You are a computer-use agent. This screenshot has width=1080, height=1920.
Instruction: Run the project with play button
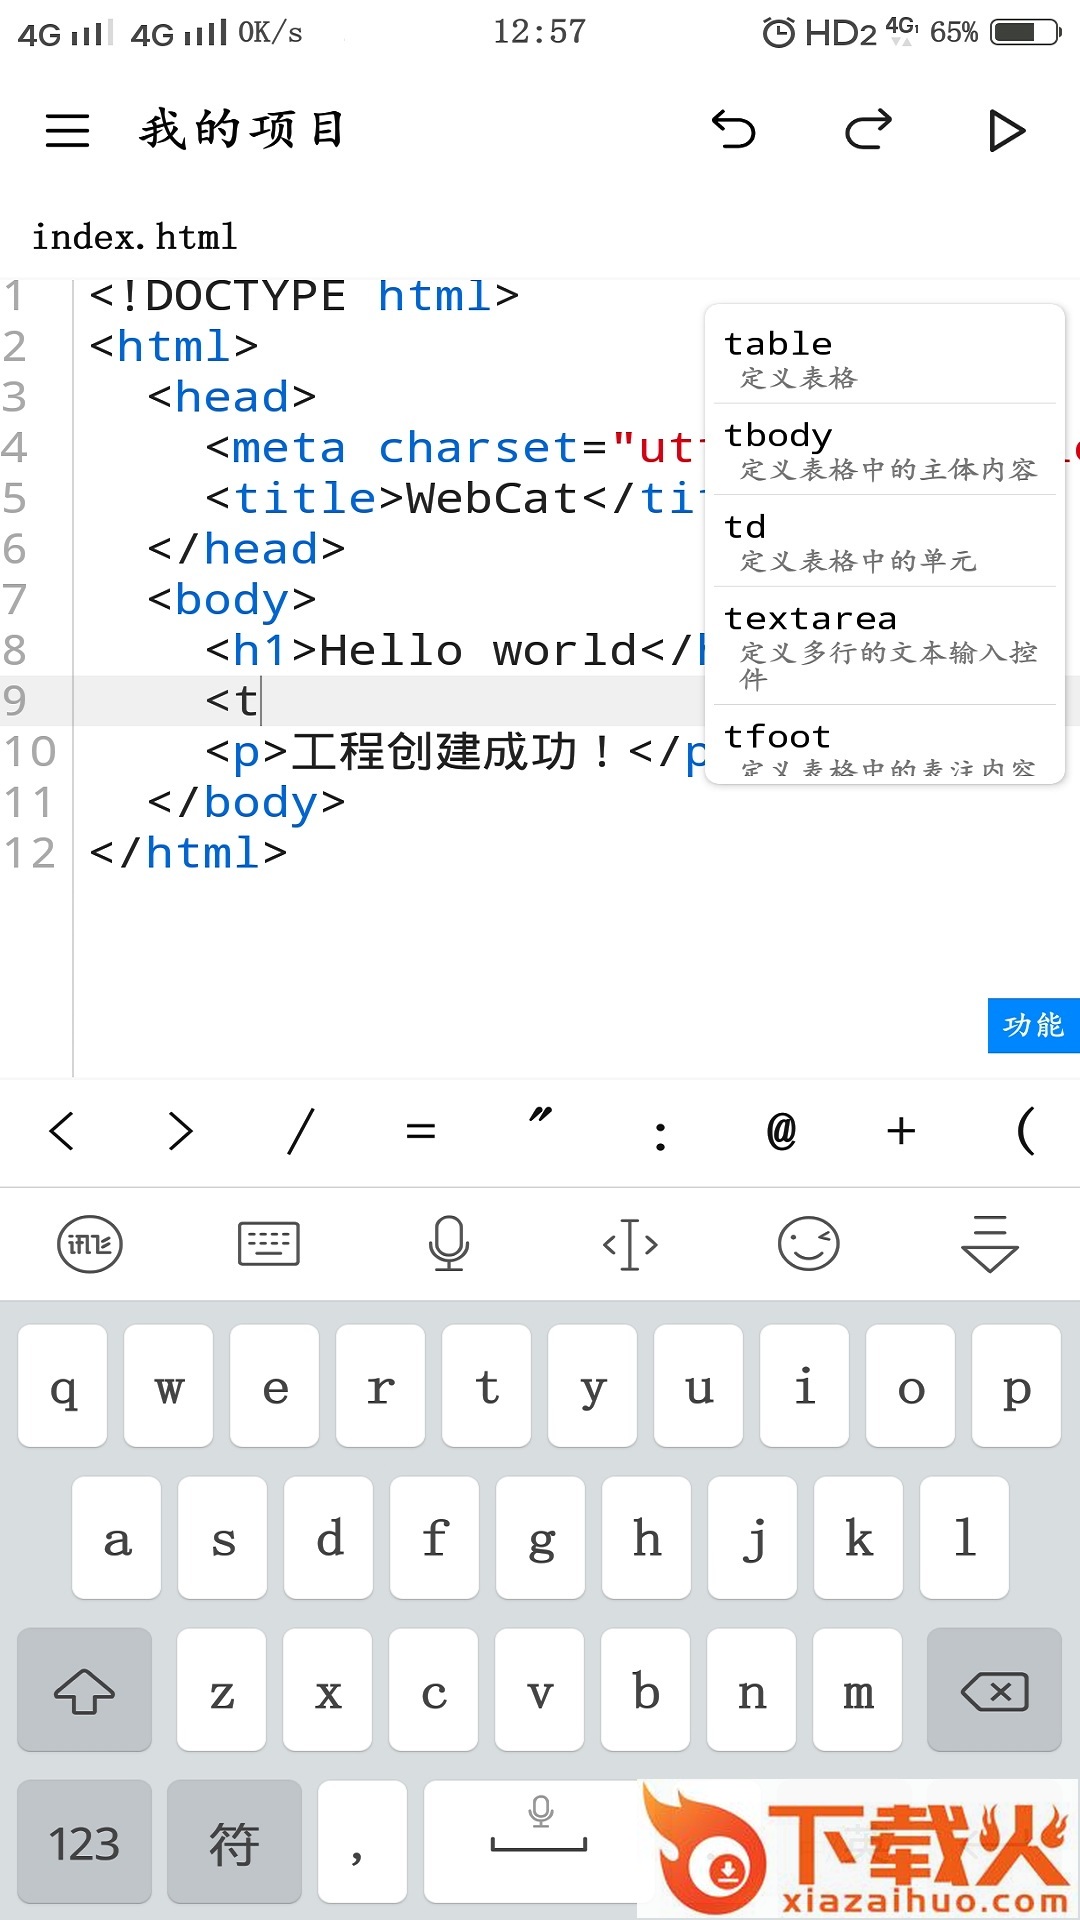(x=1005, y=131)
